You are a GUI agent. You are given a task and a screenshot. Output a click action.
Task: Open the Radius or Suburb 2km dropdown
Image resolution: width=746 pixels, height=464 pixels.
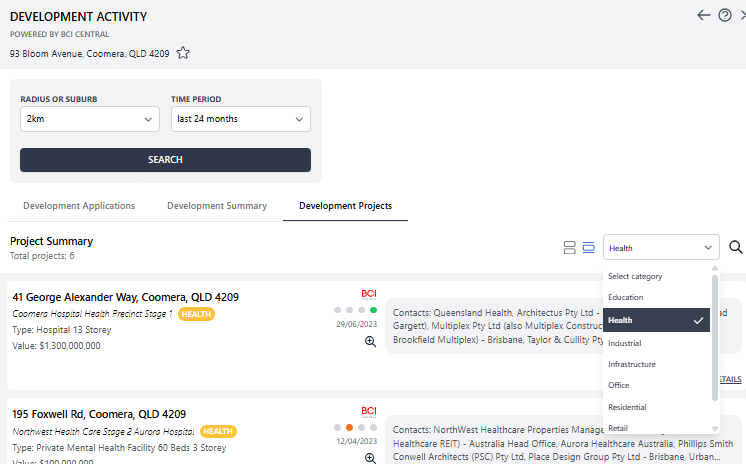click(90, 119)
